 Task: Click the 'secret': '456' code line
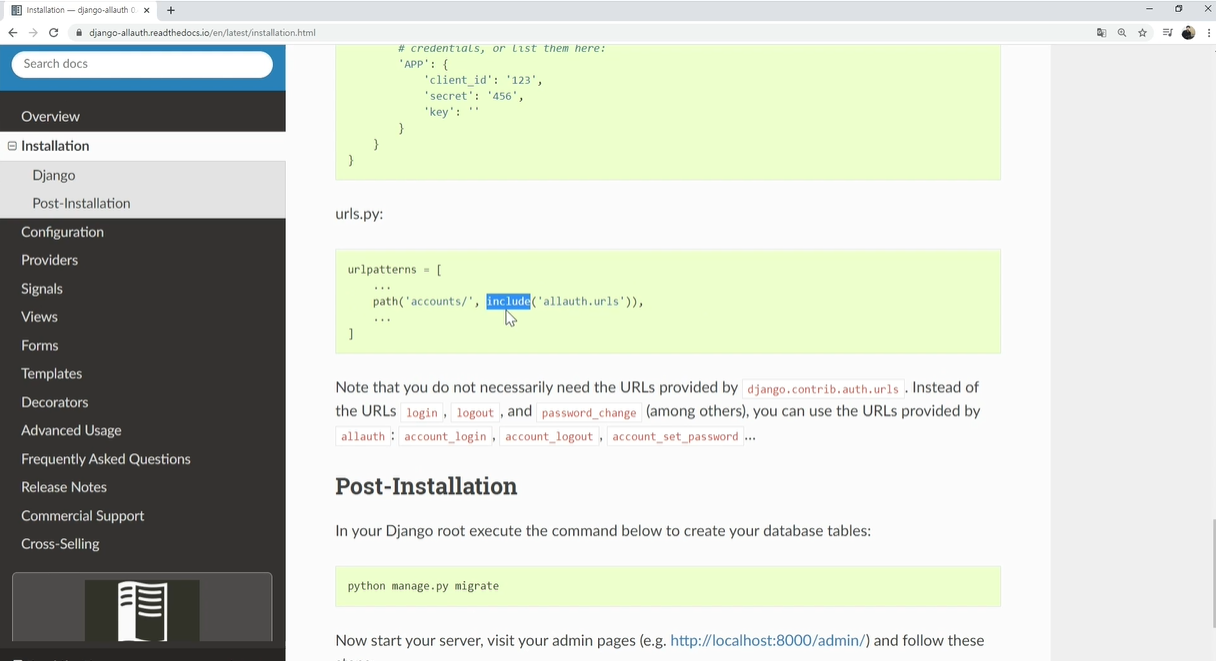pos(473,96)
